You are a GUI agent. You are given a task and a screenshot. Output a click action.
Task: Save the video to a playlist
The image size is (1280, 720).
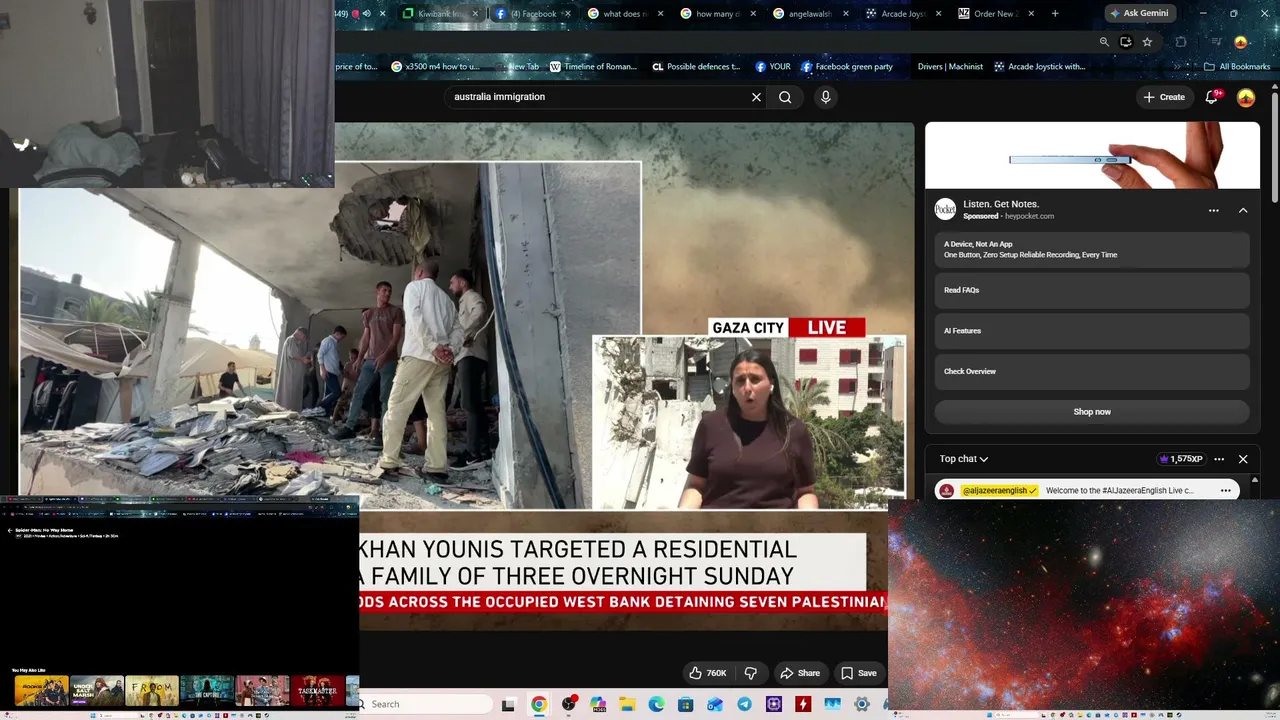(859, 673)
